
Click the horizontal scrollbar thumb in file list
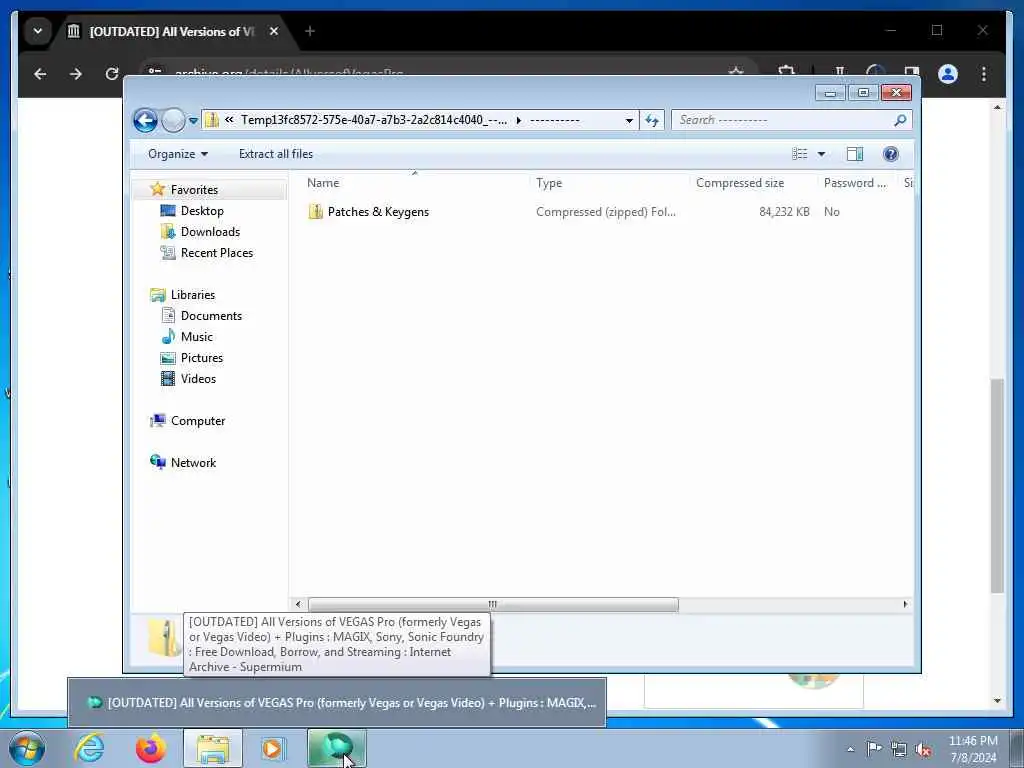(x=493, y=604)
